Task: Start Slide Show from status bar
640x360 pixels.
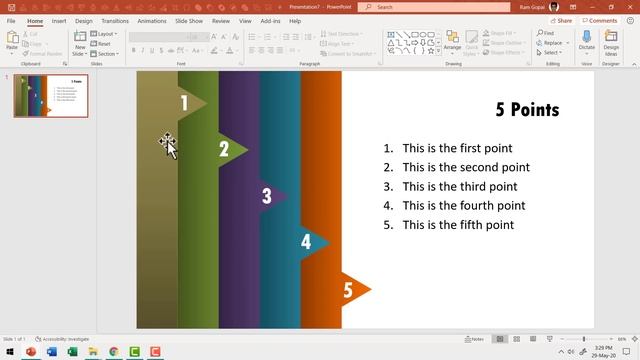Action: 550,339
